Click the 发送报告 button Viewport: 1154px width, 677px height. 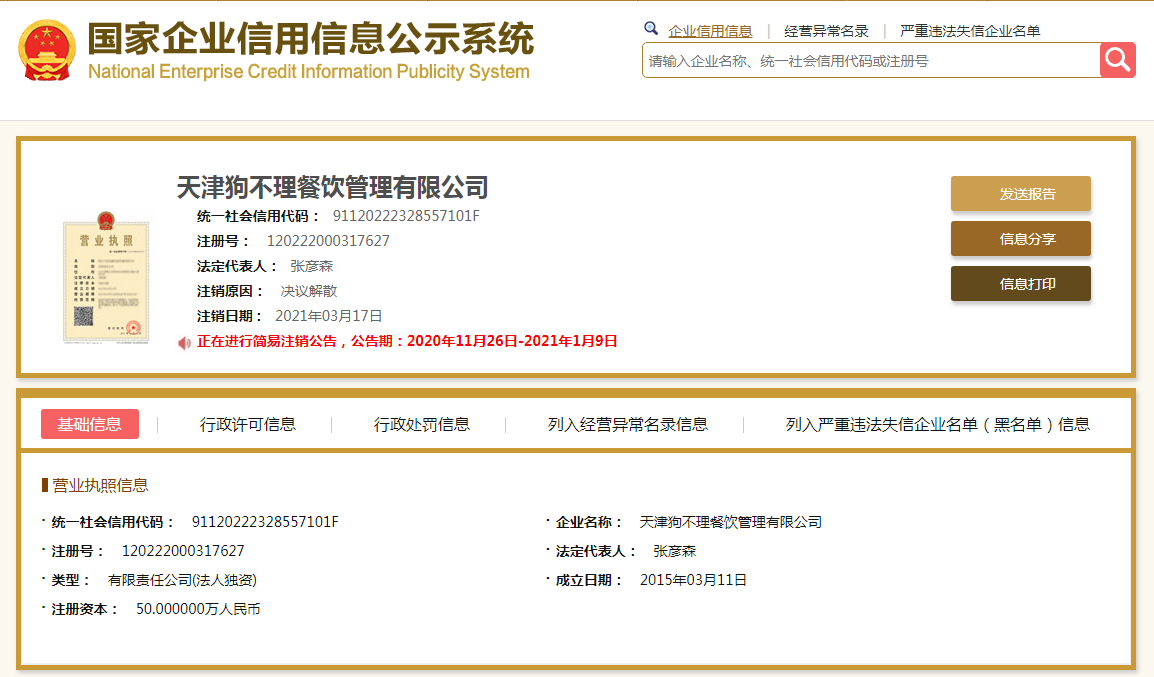[1020, 193]
